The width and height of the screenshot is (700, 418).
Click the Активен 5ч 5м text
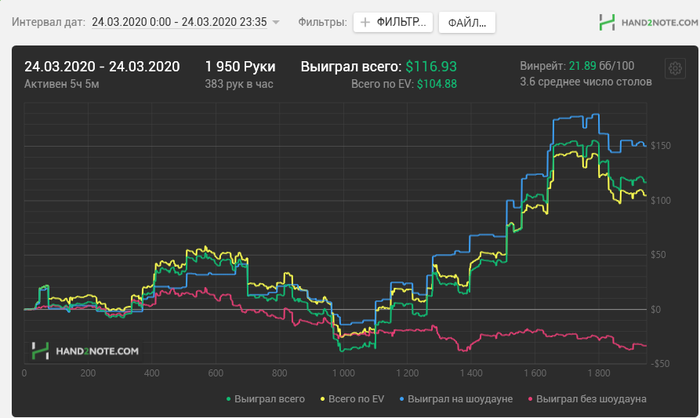point(62,84)
